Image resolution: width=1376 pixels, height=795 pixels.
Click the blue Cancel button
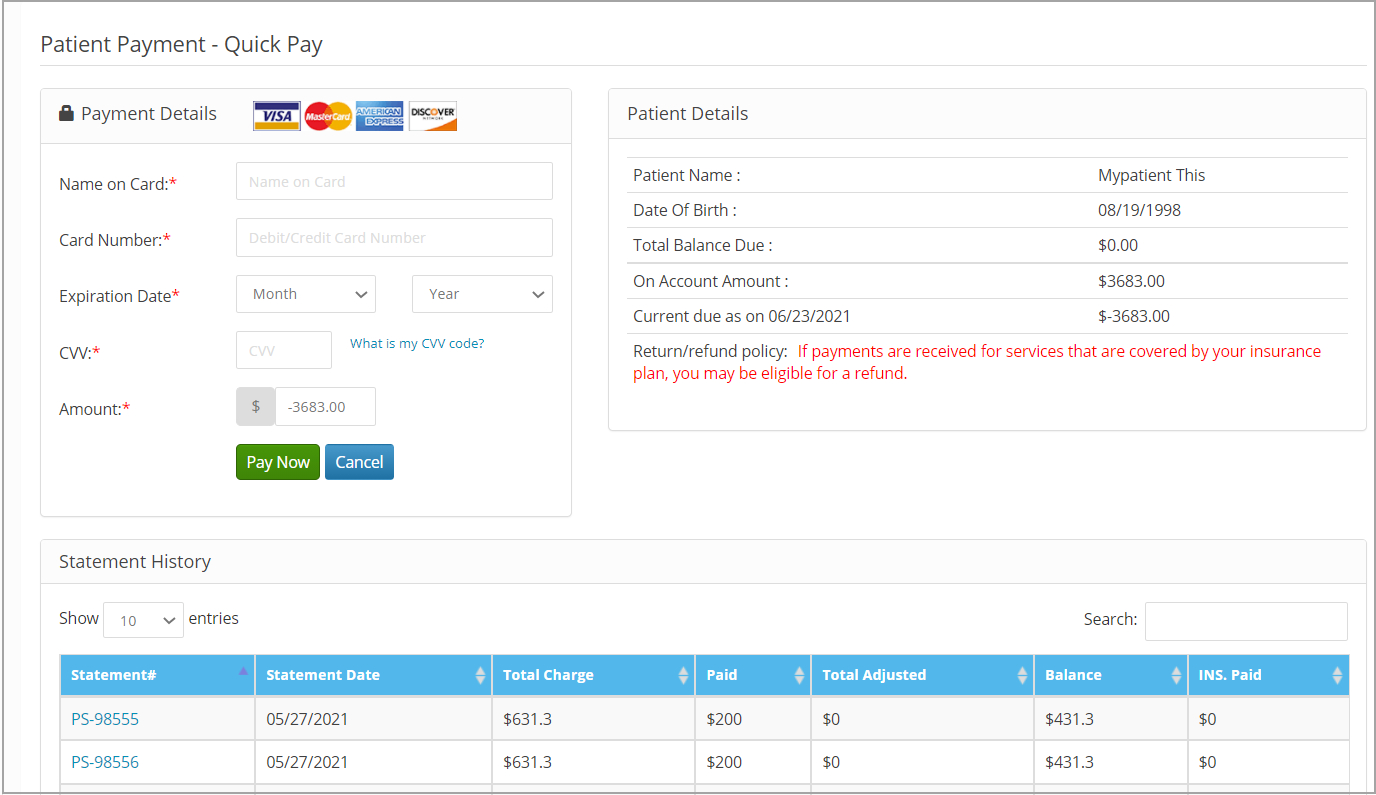point(359,462)
